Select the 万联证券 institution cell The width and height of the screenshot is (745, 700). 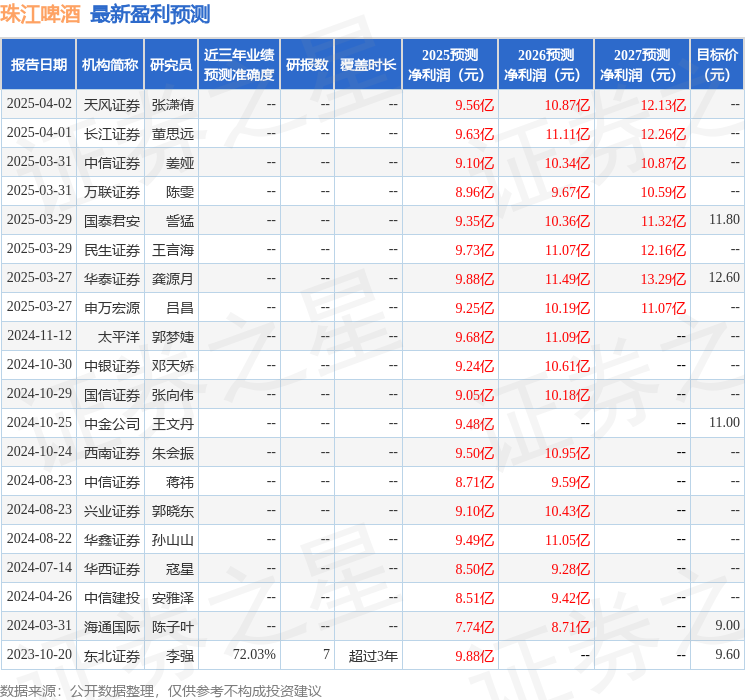(112, 192)
